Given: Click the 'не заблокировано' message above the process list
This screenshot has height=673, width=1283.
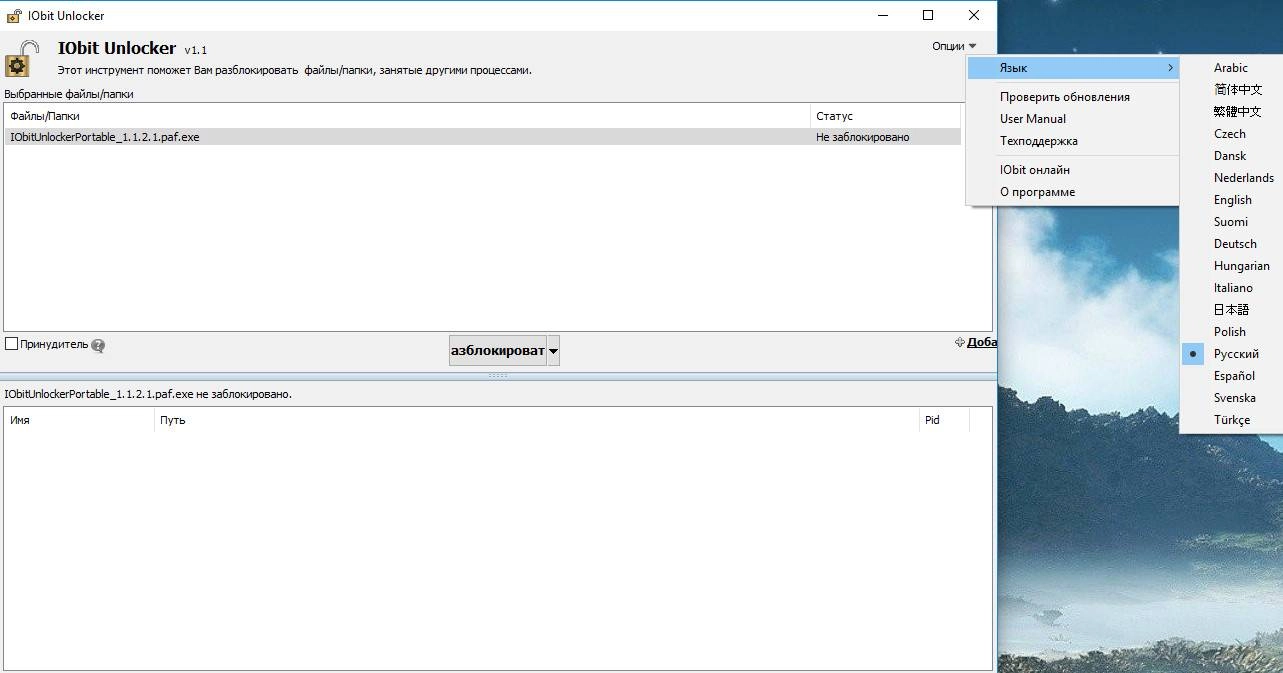Looking at the screenshot, I should point(148,394).
